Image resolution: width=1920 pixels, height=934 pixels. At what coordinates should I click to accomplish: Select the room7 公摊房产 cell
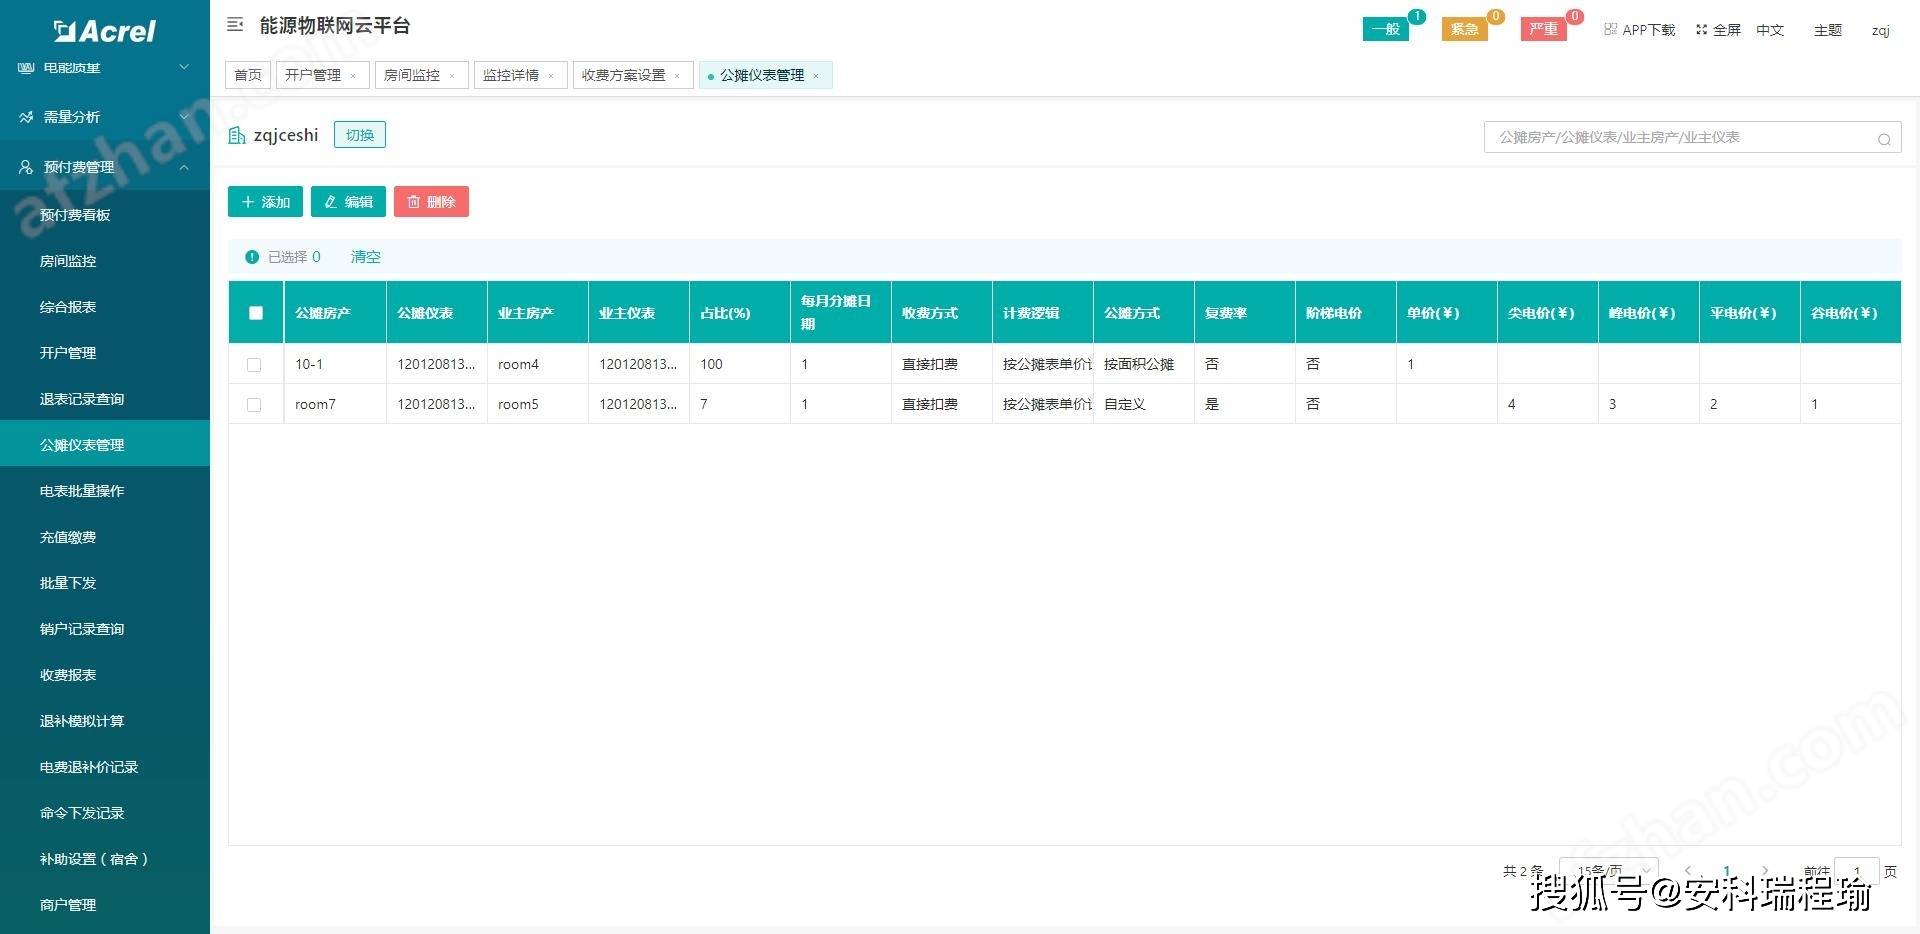(335, 404)
